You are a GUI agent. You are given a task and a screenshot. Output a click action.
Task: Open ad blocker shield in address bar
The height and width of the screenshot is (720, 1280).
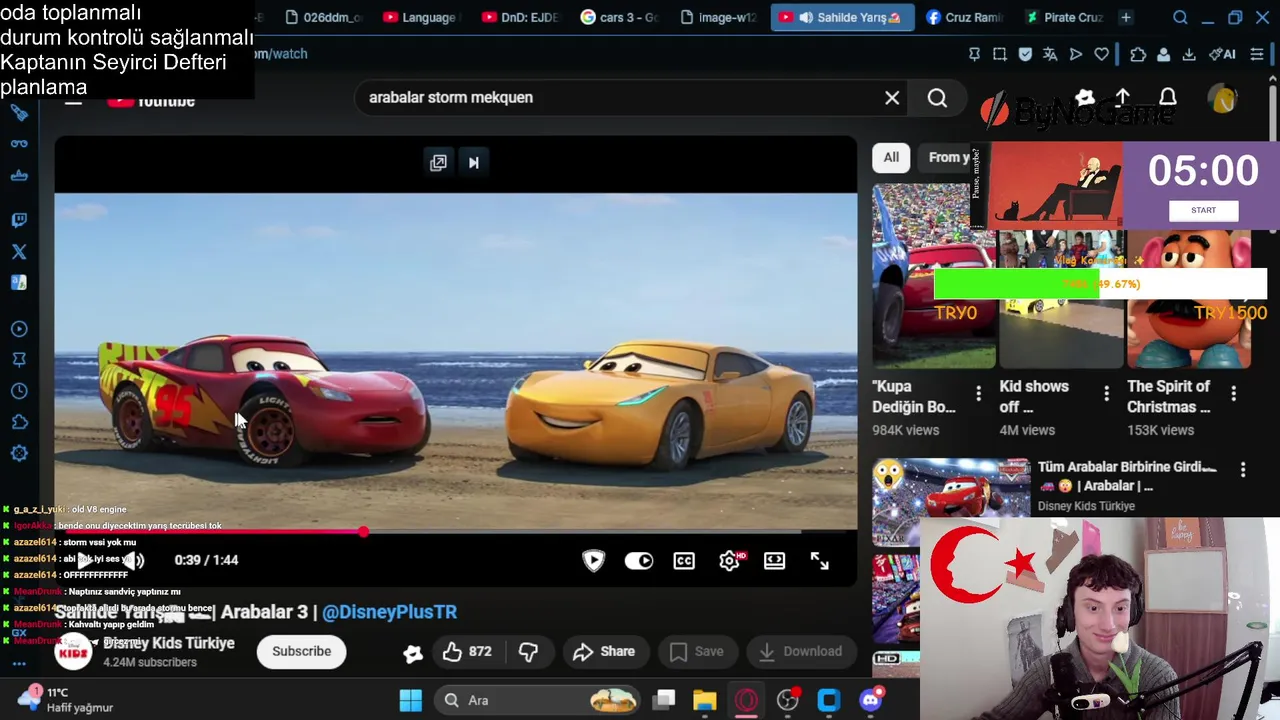(1025, 54)
